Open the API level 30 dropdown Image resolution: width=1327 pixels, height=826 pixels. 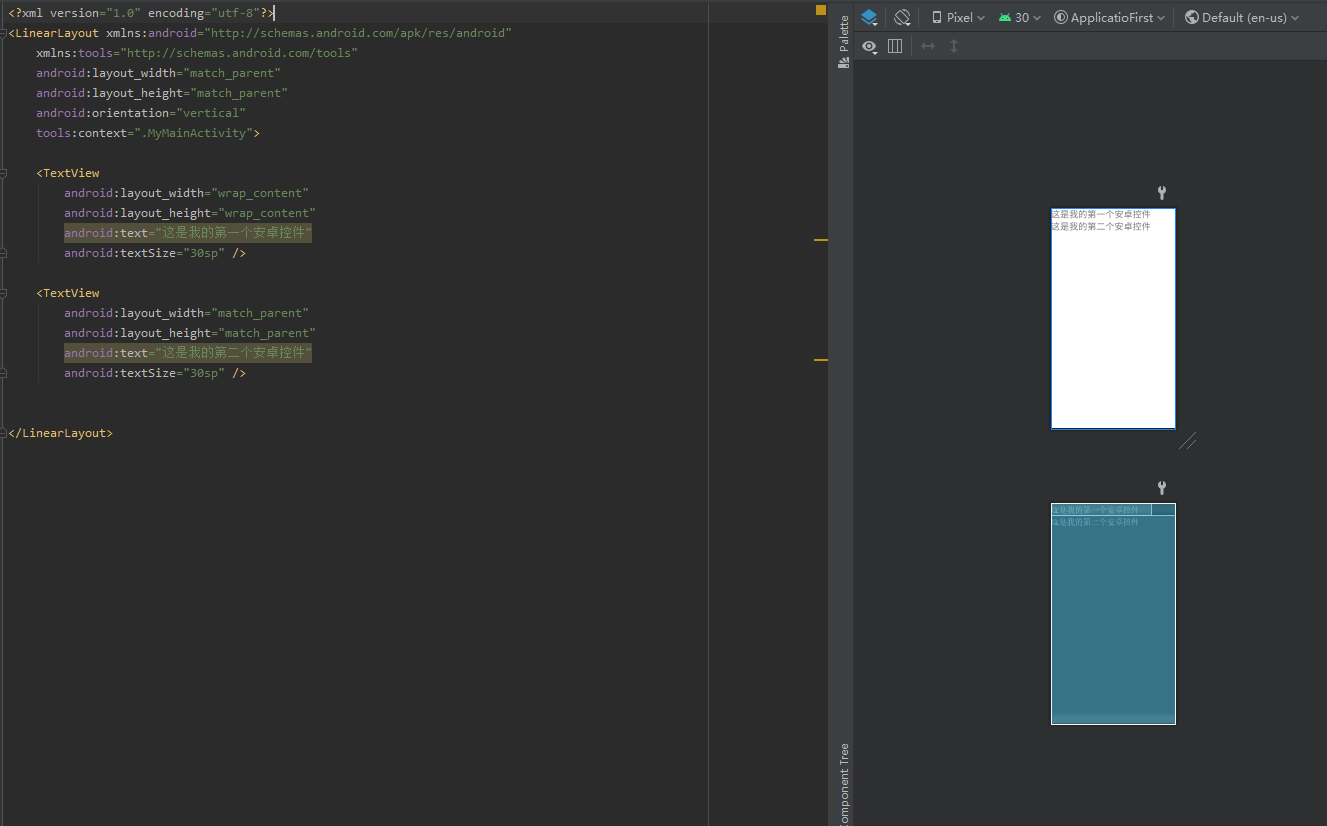point(1019,17)
